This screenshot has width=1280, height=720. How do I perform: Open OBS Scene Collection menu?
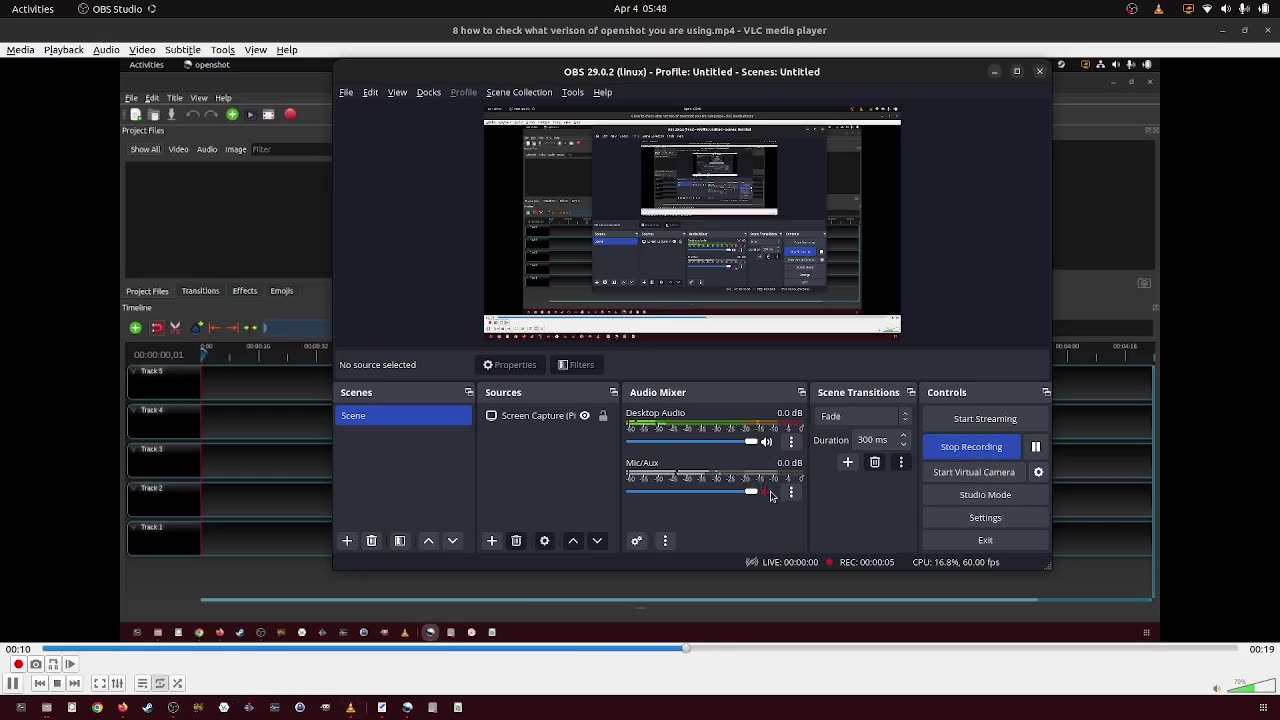pos(519,92)
